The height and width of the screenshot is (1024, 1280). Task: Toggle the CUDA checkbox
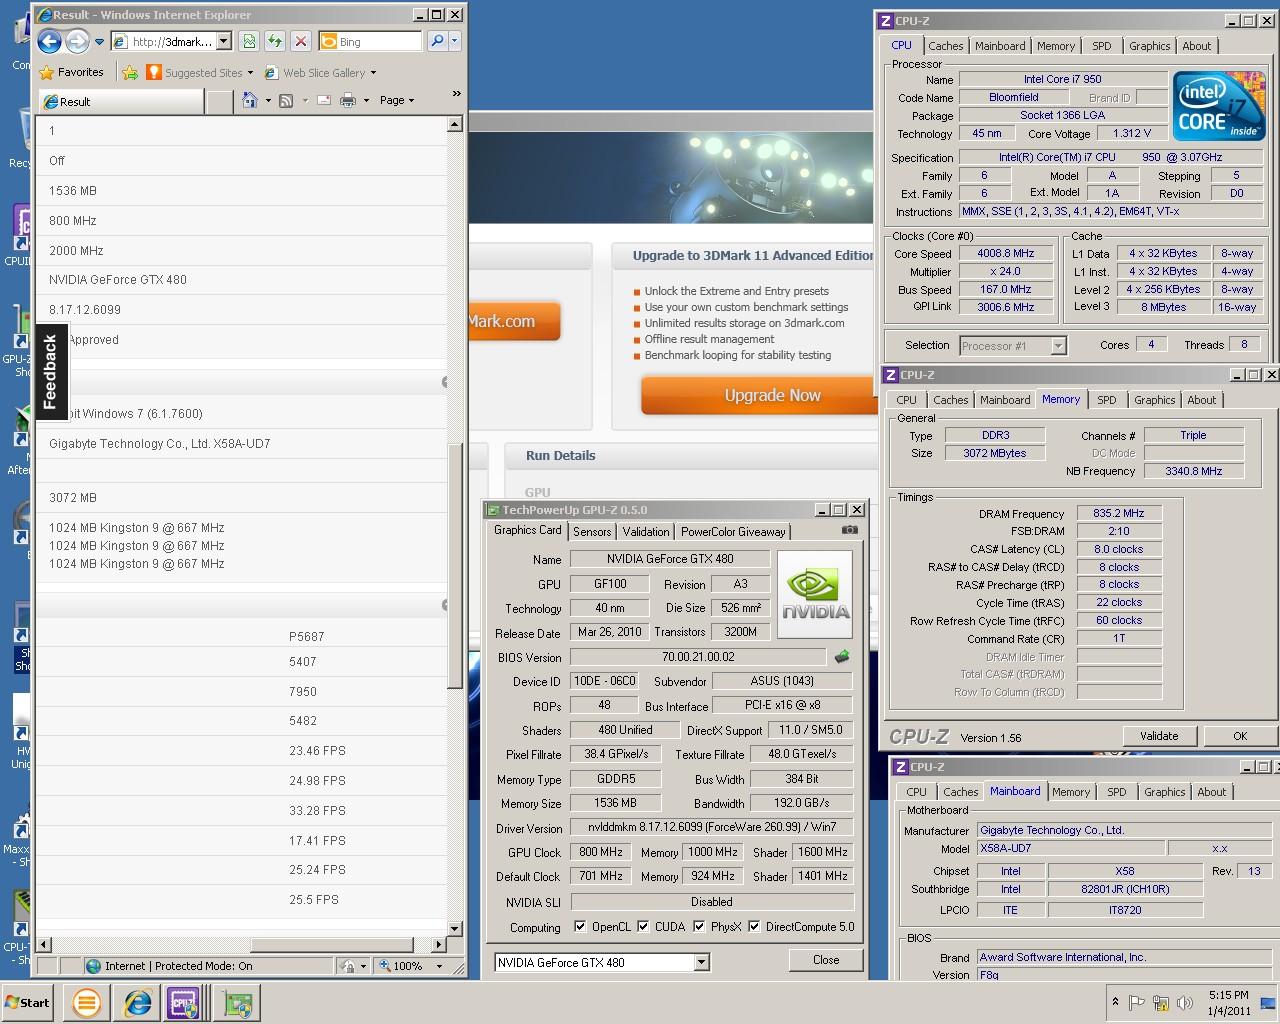pos(643,927)
